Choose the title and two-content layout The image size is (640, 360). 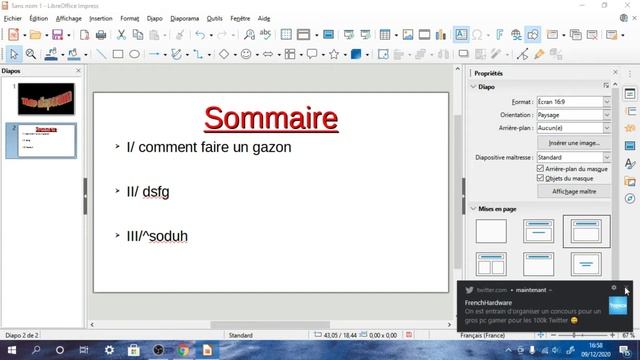point(491,264)
